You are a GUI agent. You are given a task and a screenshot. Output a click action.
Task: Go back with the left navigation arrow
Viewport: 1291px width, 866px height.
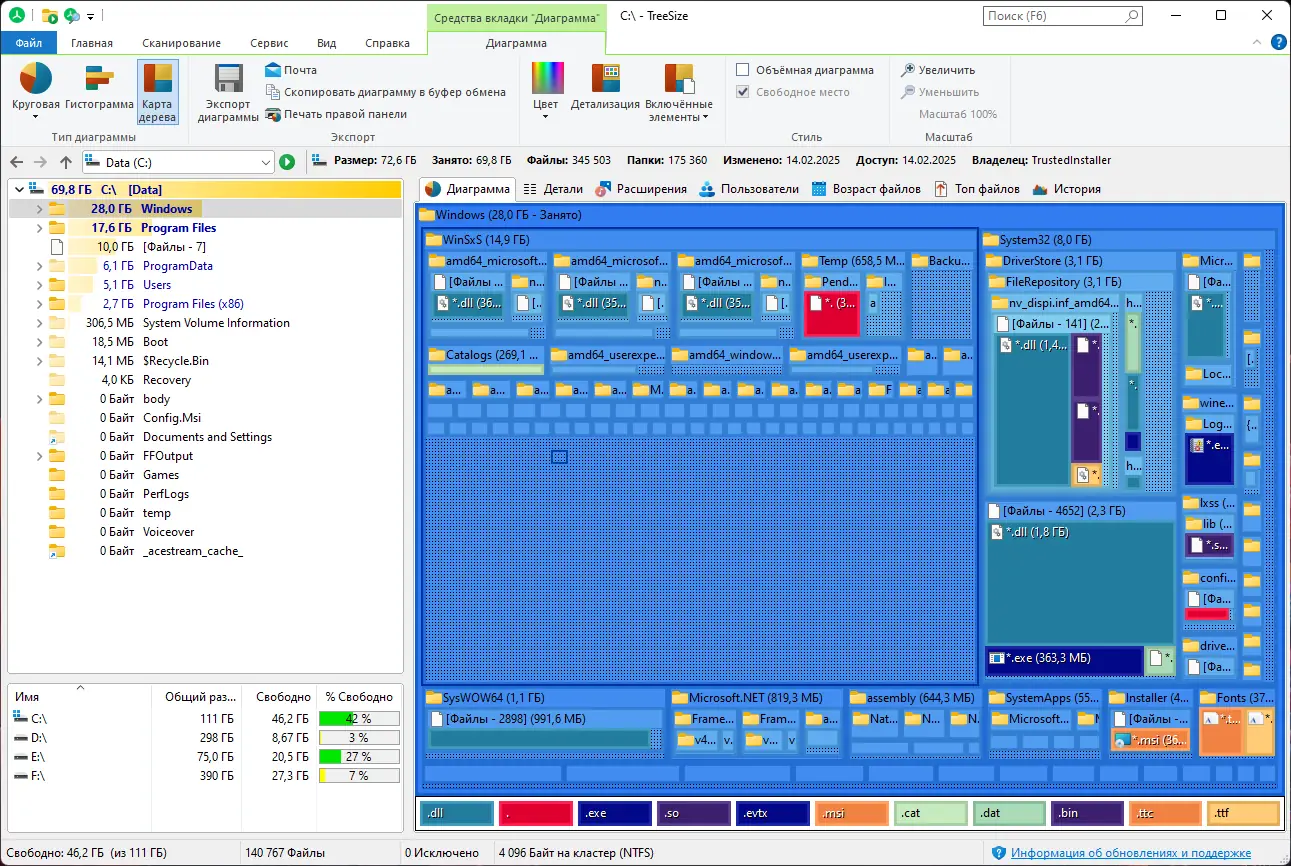(17, 162)
